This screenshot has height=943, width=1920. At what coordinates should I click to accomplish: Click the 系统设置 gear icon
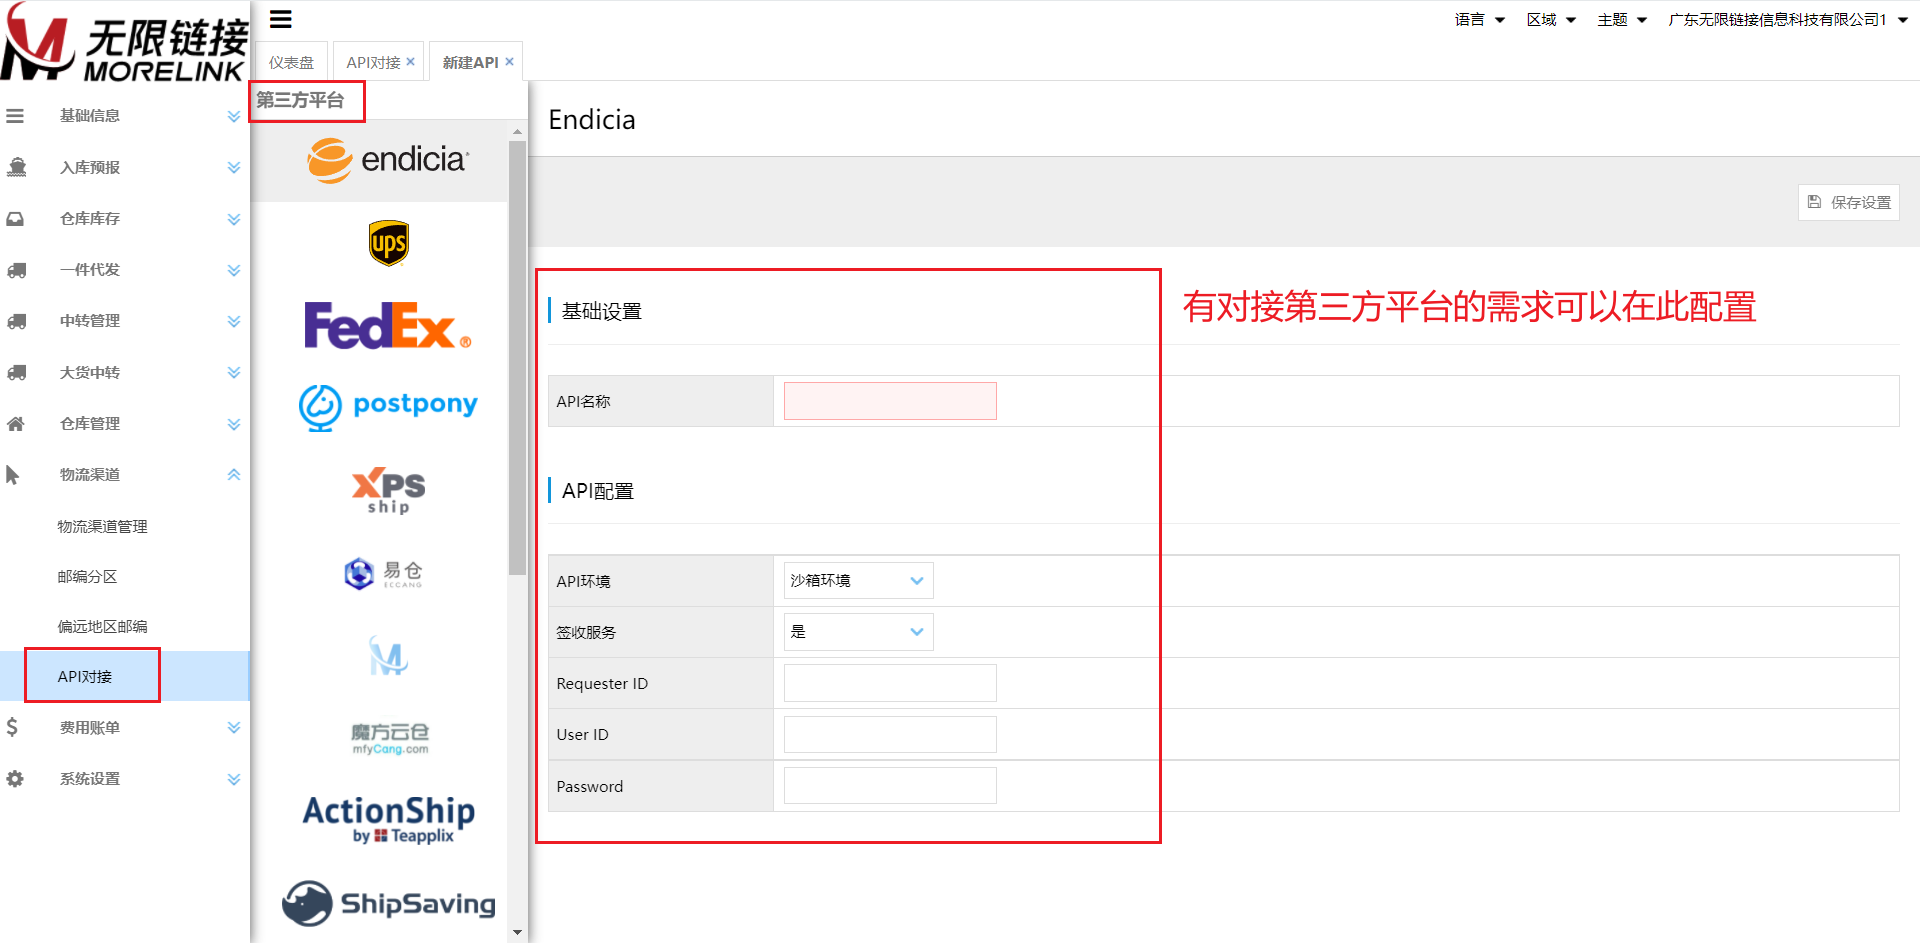coord(15,779)
